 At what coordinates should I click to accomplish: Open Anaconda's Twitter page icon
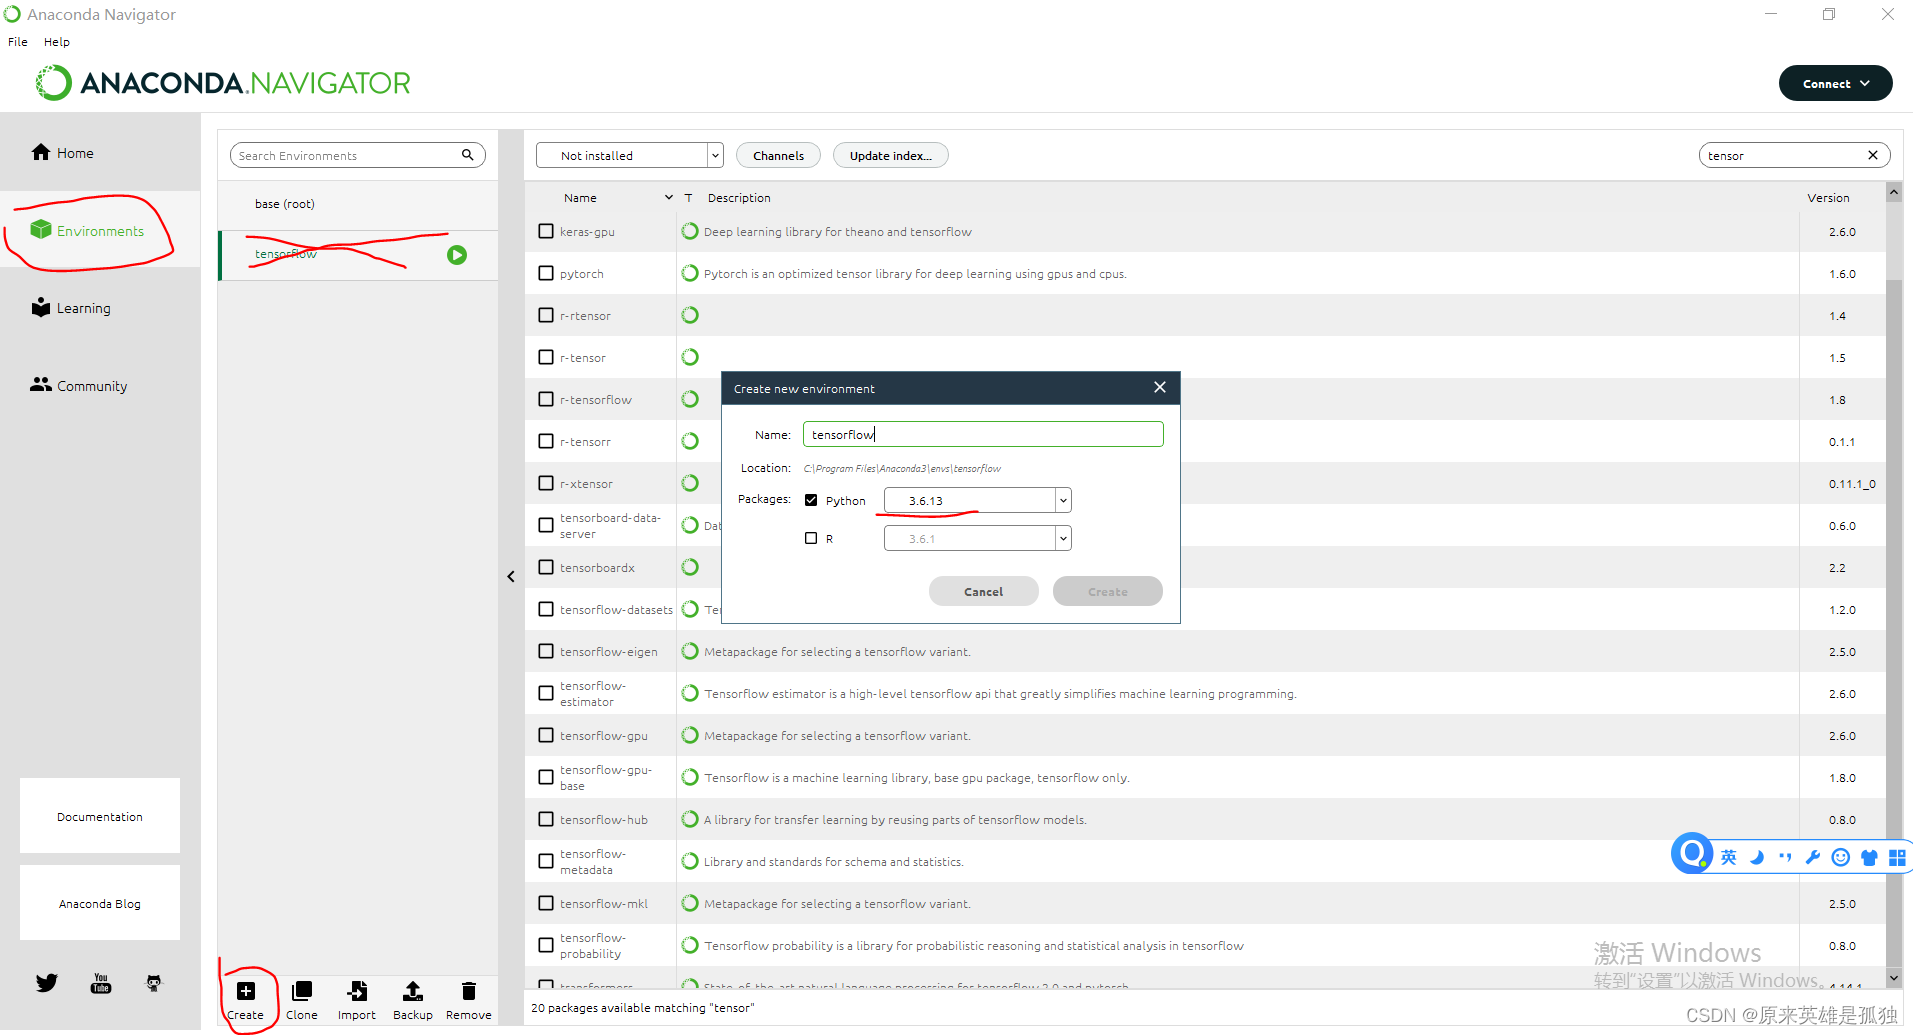[47, 983]
